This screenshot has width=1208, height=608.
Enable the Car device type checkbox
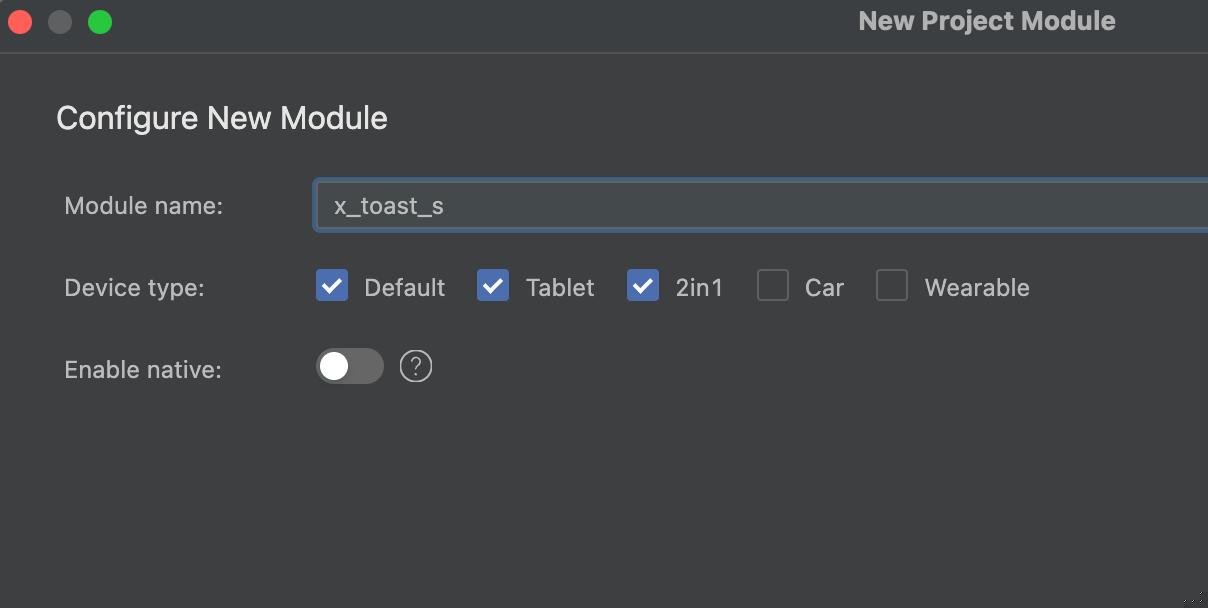tap(773, 286)
